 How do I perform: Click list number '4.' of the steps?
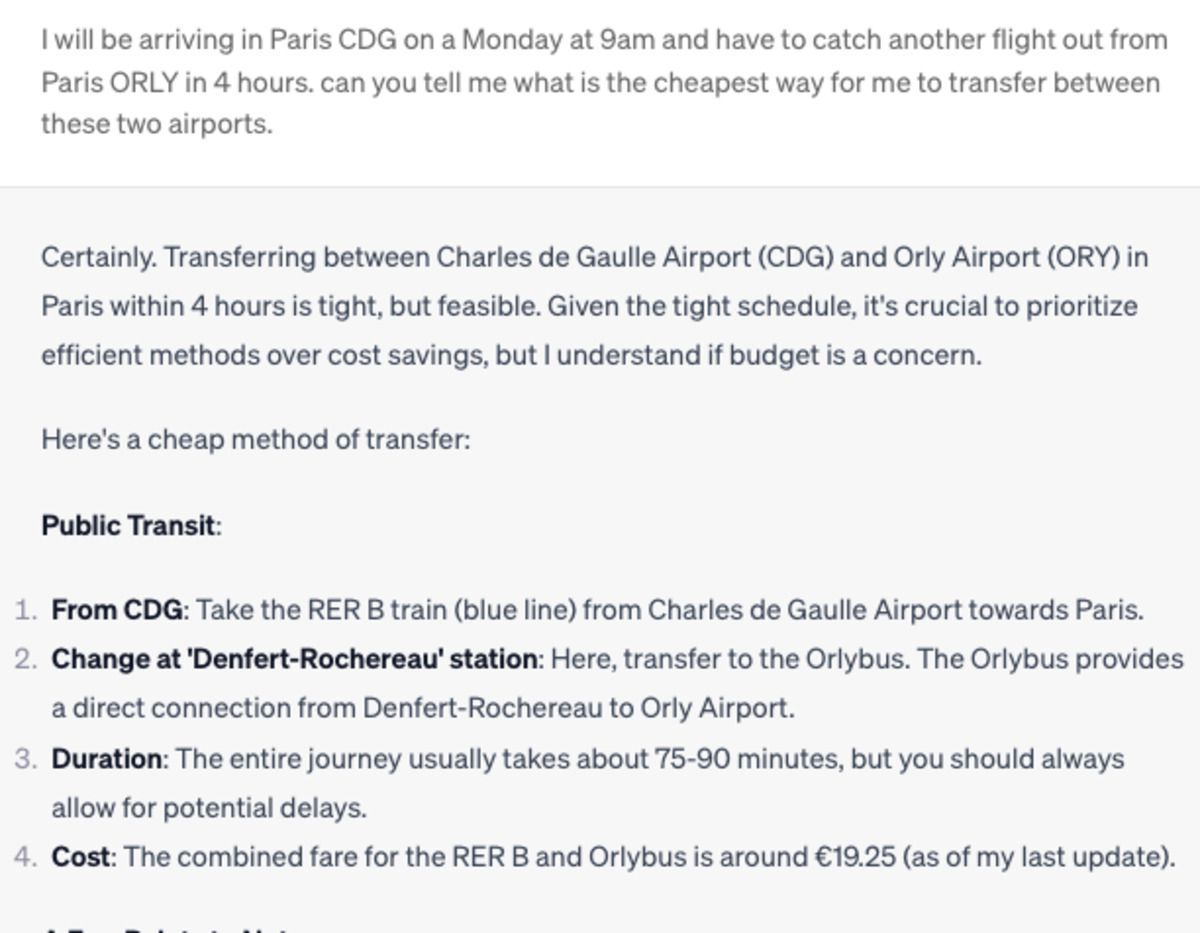[27, 857]
